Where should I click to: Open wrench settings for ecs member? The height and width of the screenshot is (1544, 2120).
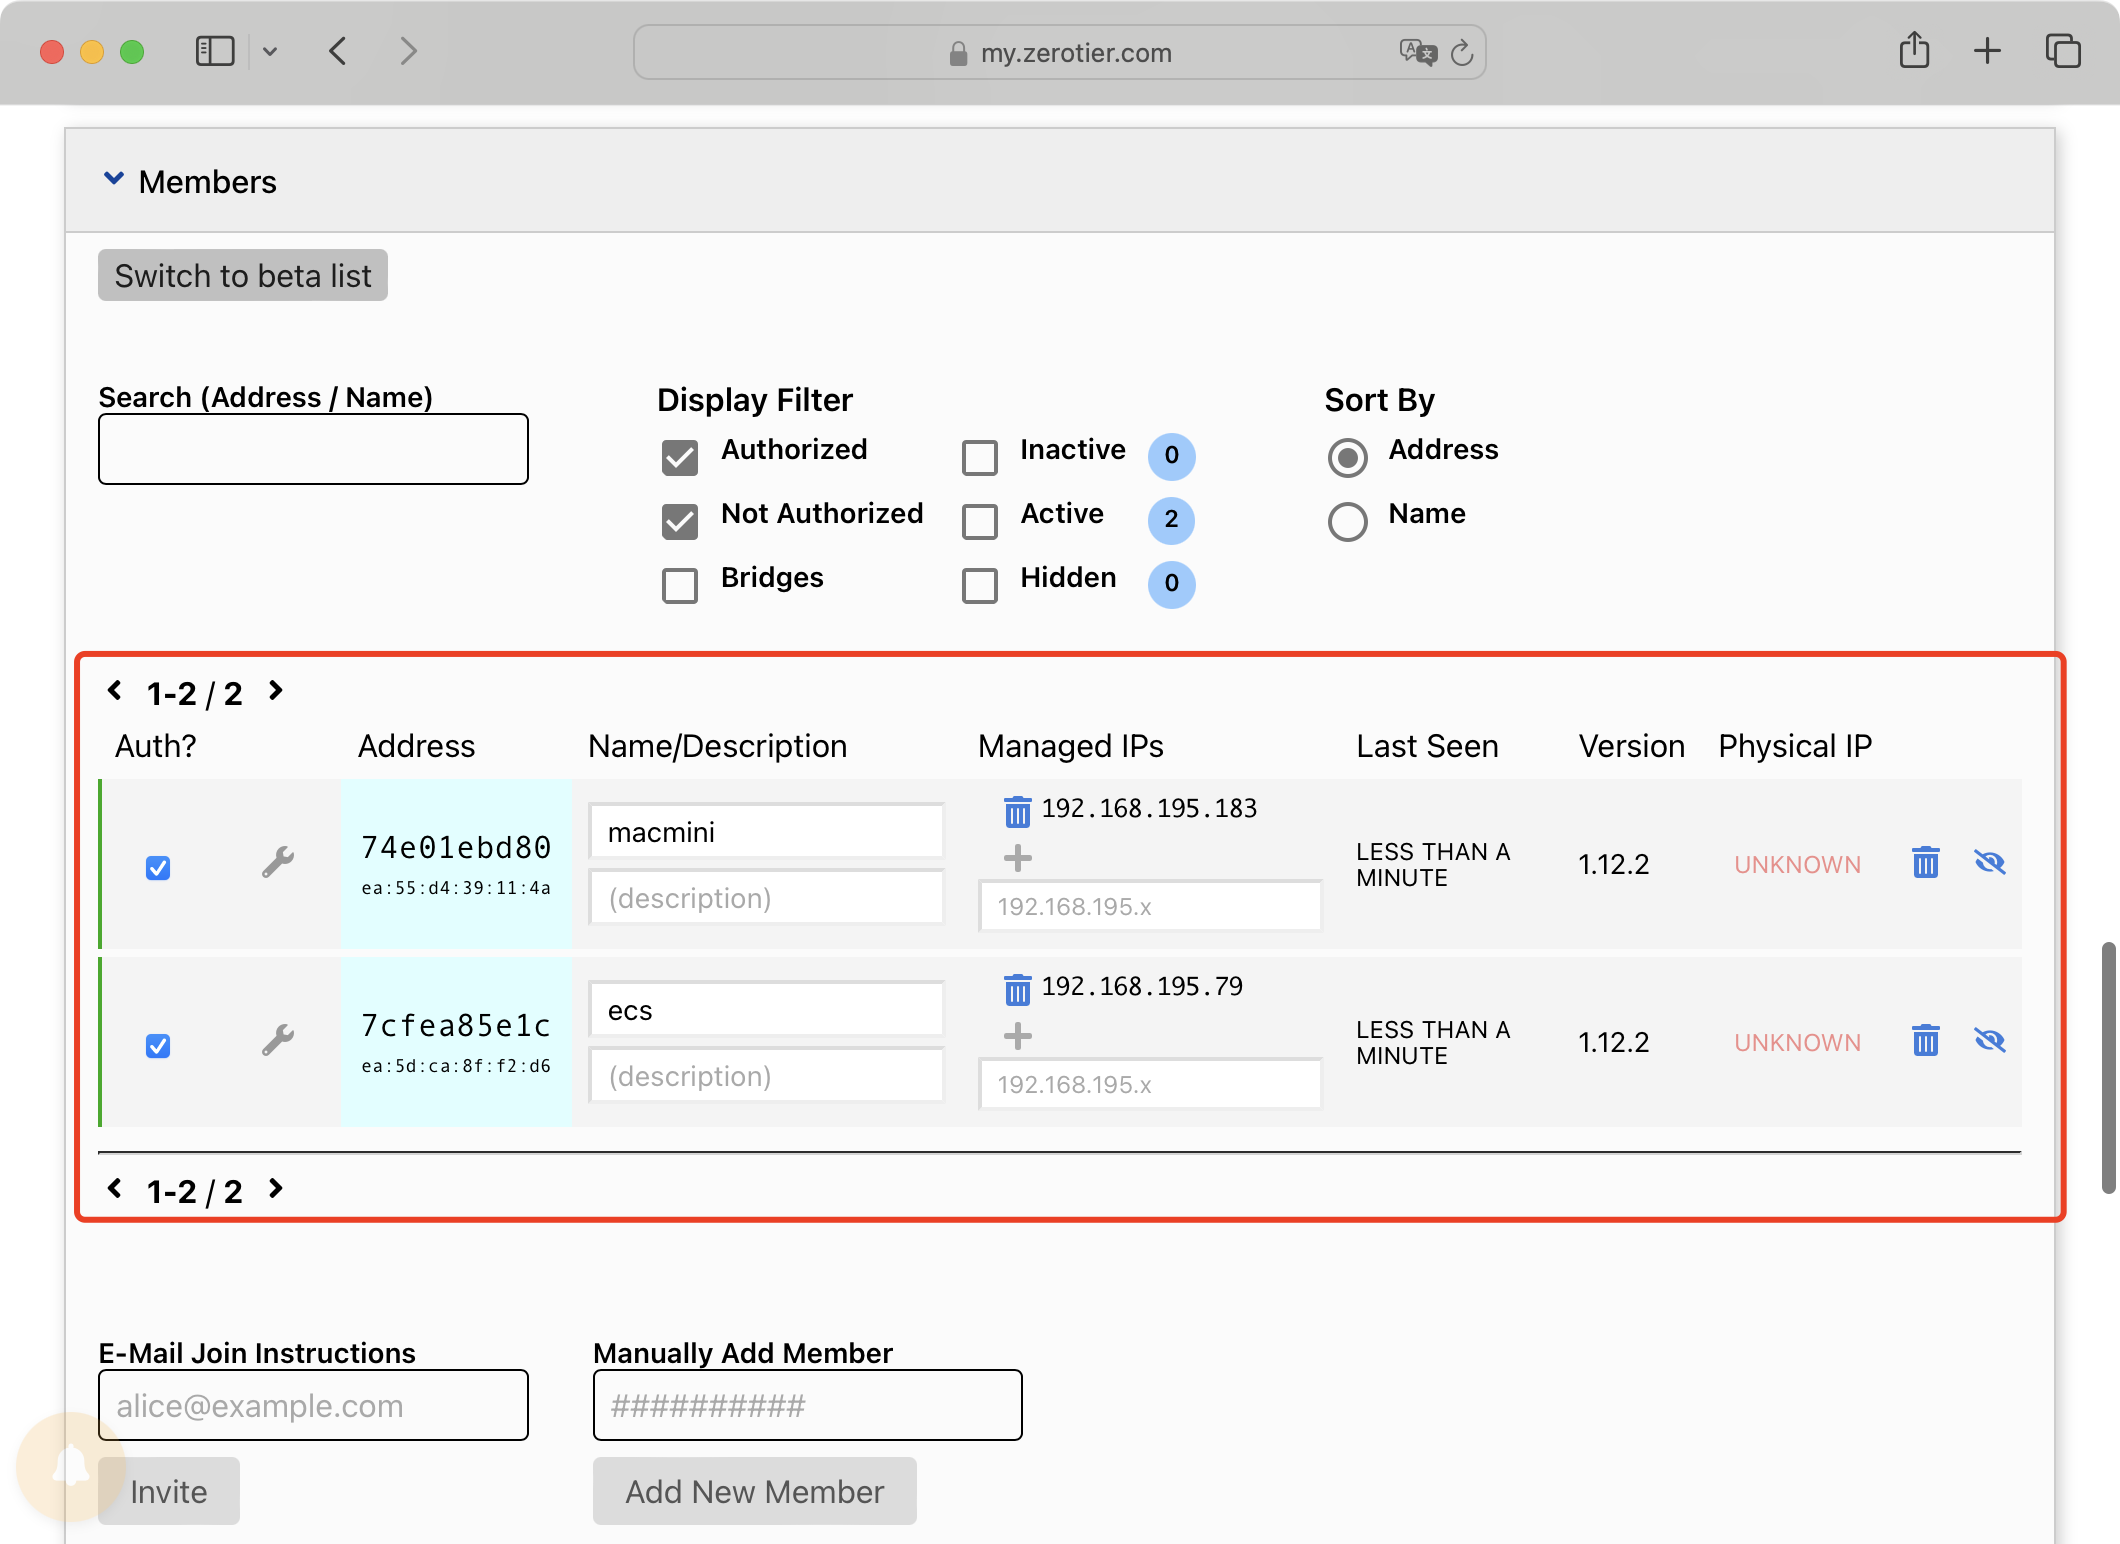[x=278, y=1040]
